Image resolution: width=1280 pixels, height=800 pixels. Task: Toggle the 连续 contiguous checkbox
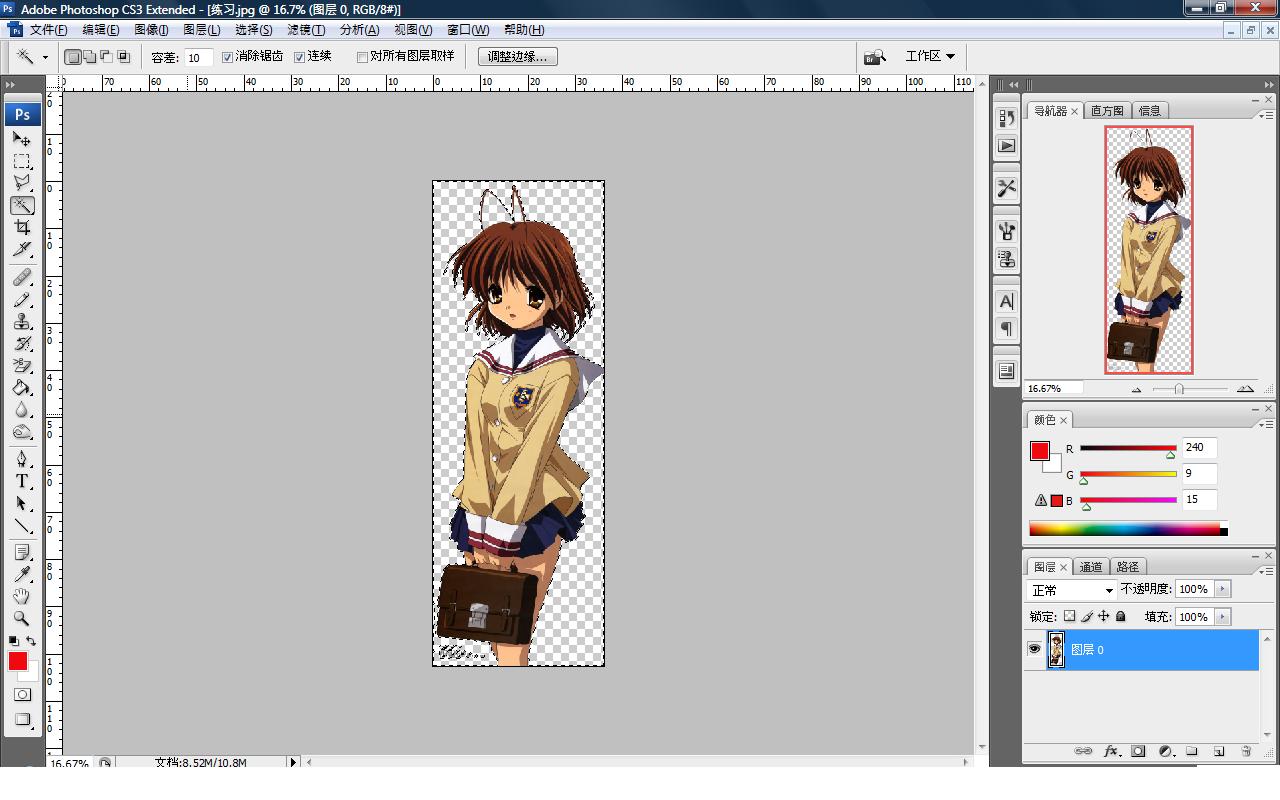(299, 57)
